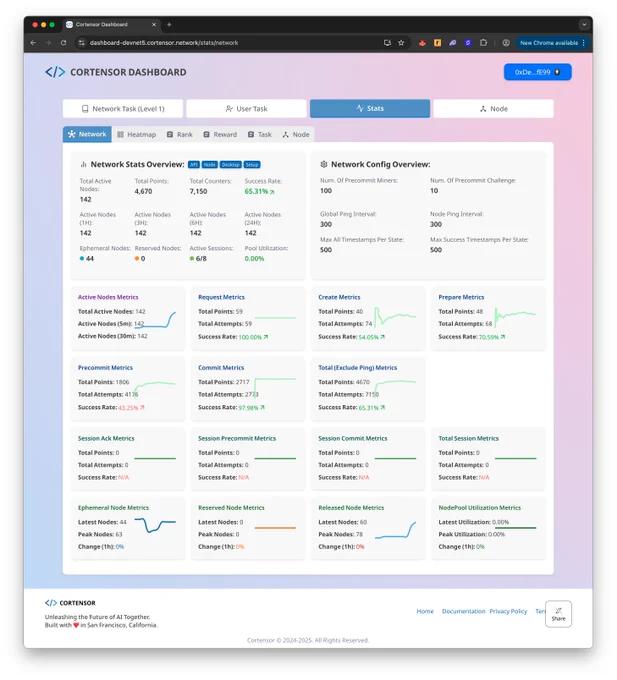Screen dimensions: 617x680
Task: Click the Precommit Metrics card title
Action: [105, 367]
